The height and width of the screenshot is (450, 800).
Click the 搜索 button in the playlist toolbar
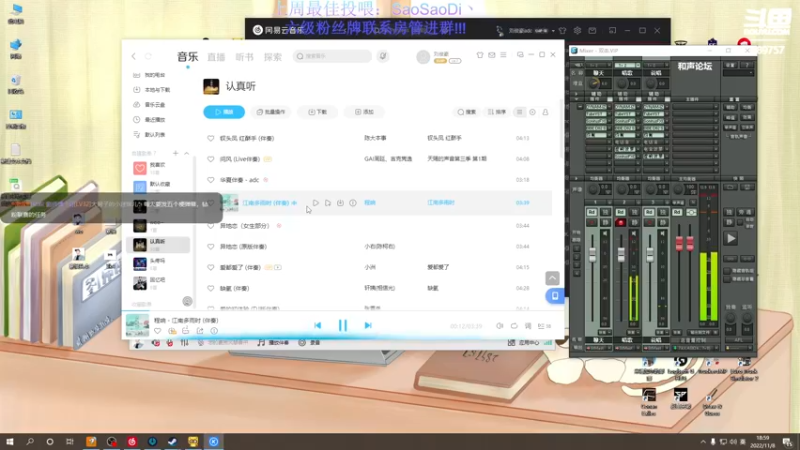click(x=467, y=112)
